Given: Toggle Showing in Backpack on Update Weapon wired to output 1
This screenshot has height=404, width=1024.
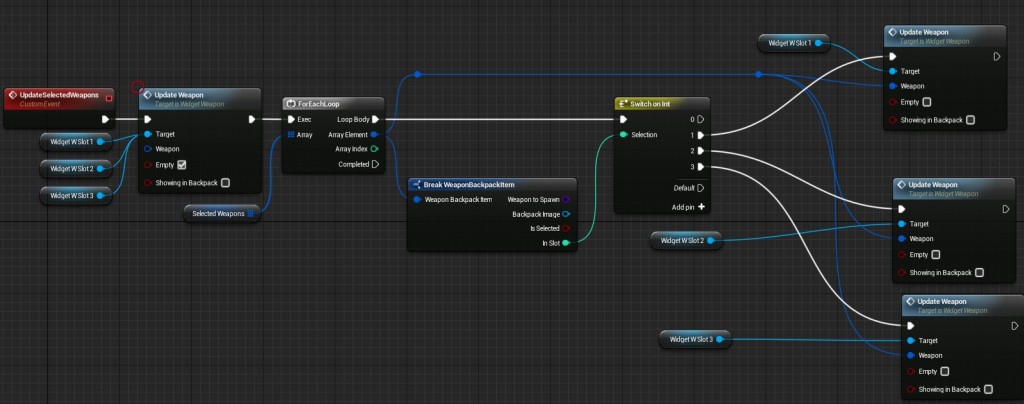Looking at the screenshot, I should click(x=970, y=119).
